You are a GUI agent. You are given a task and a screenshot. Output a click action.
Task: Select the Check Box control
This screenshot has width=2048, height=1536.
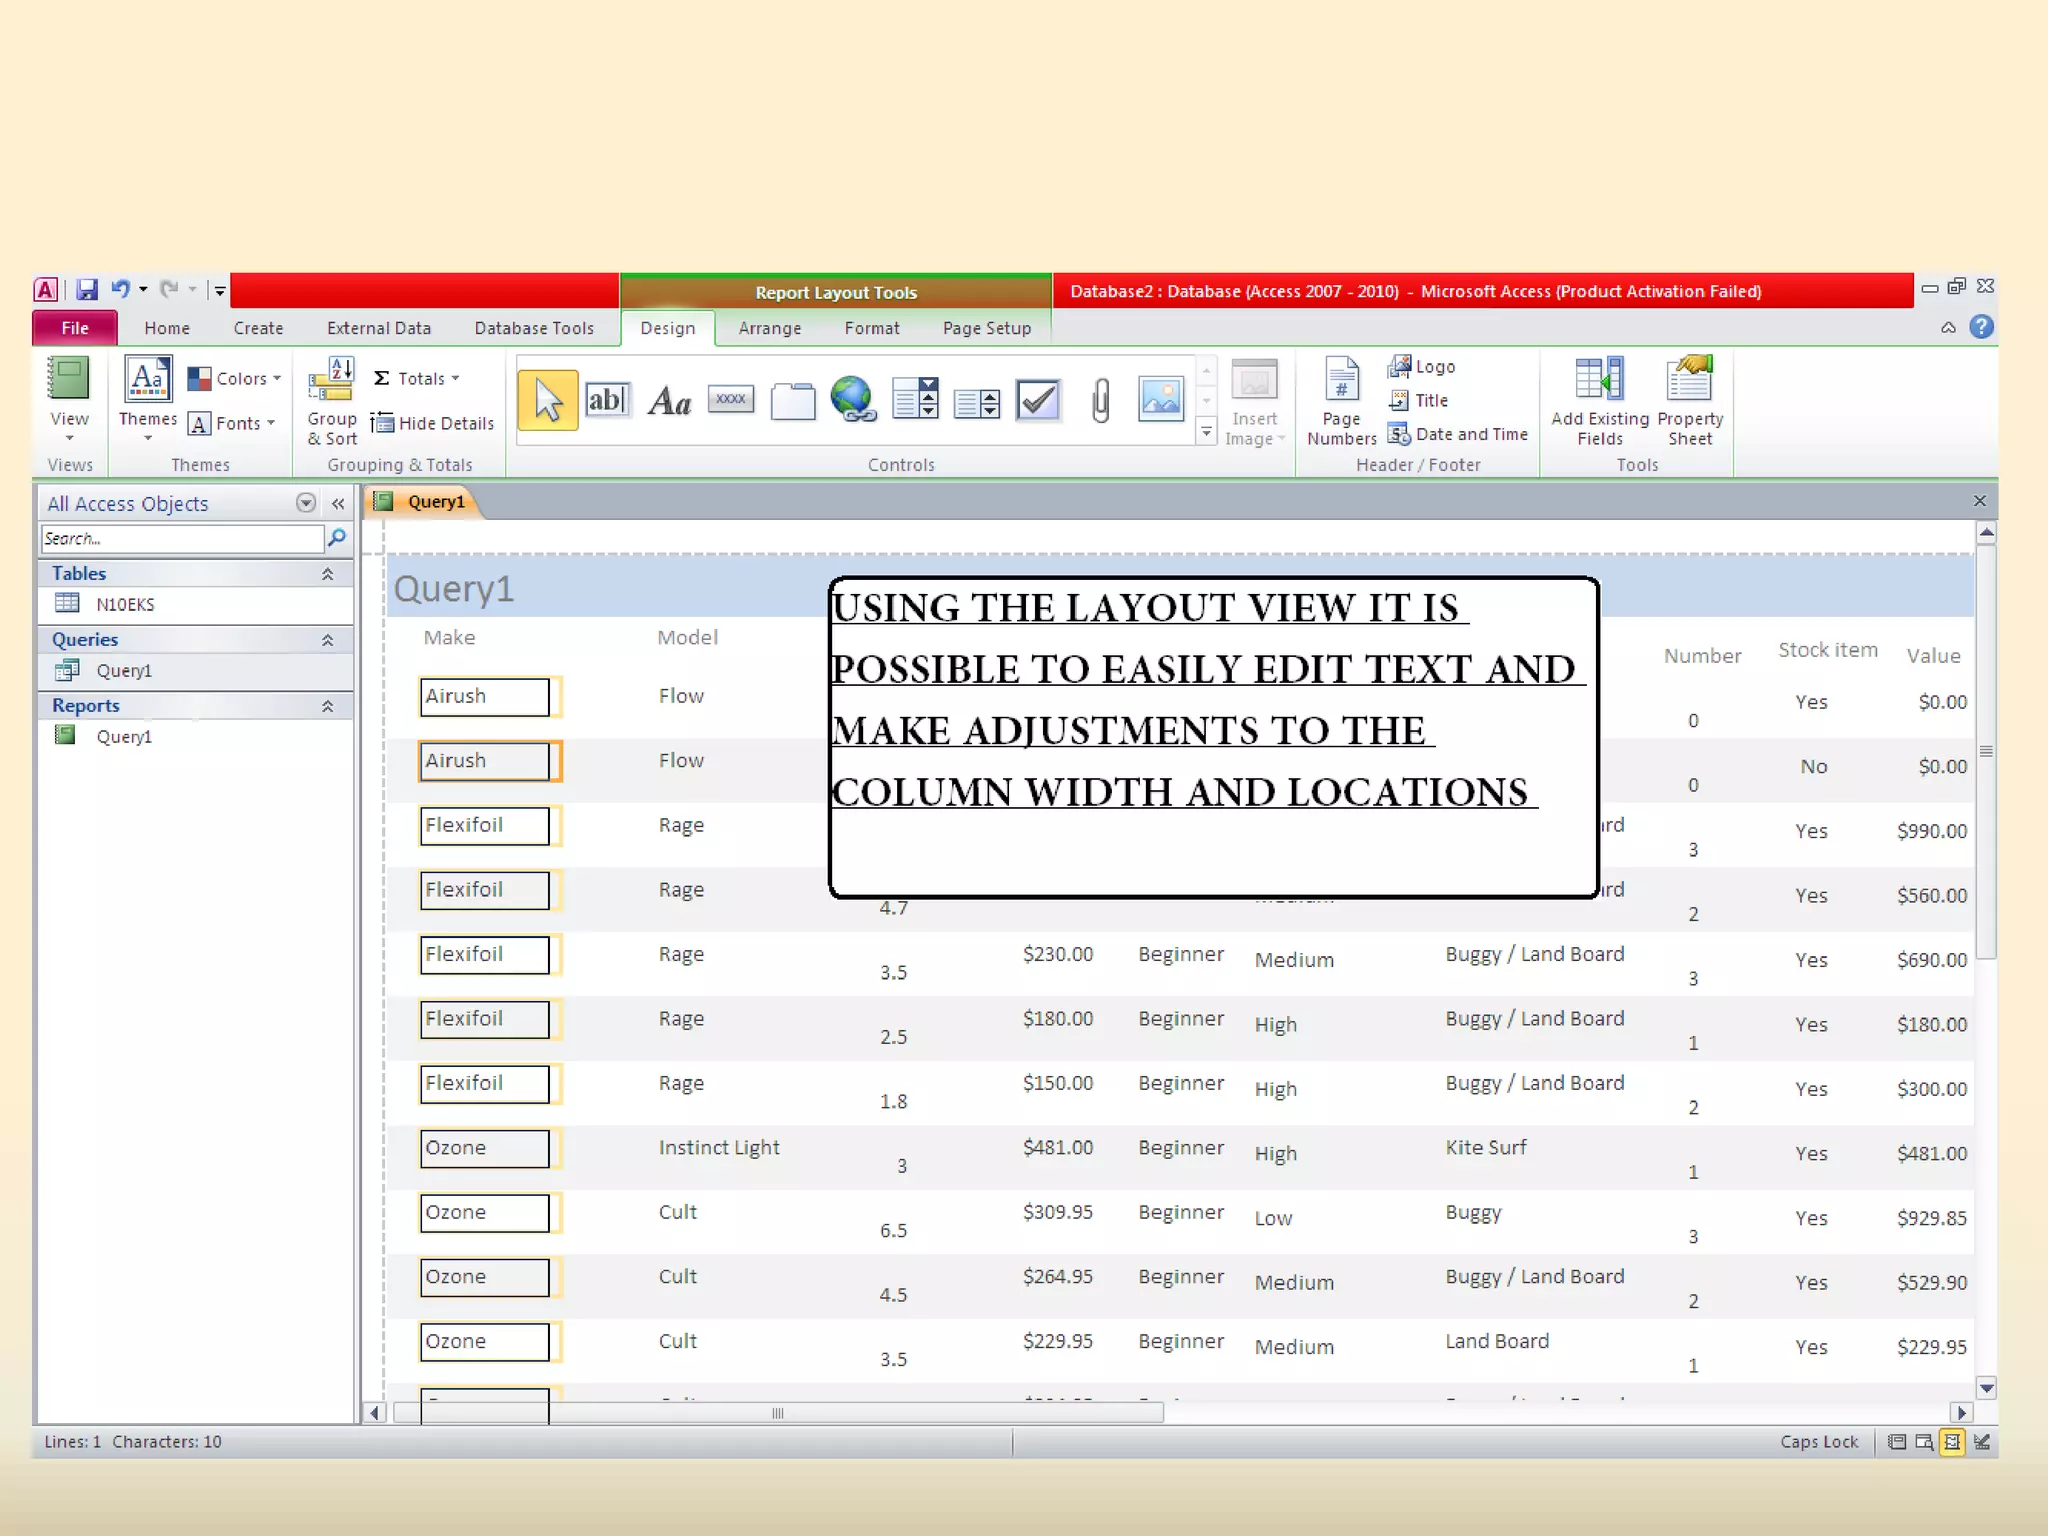(1038, 401)
